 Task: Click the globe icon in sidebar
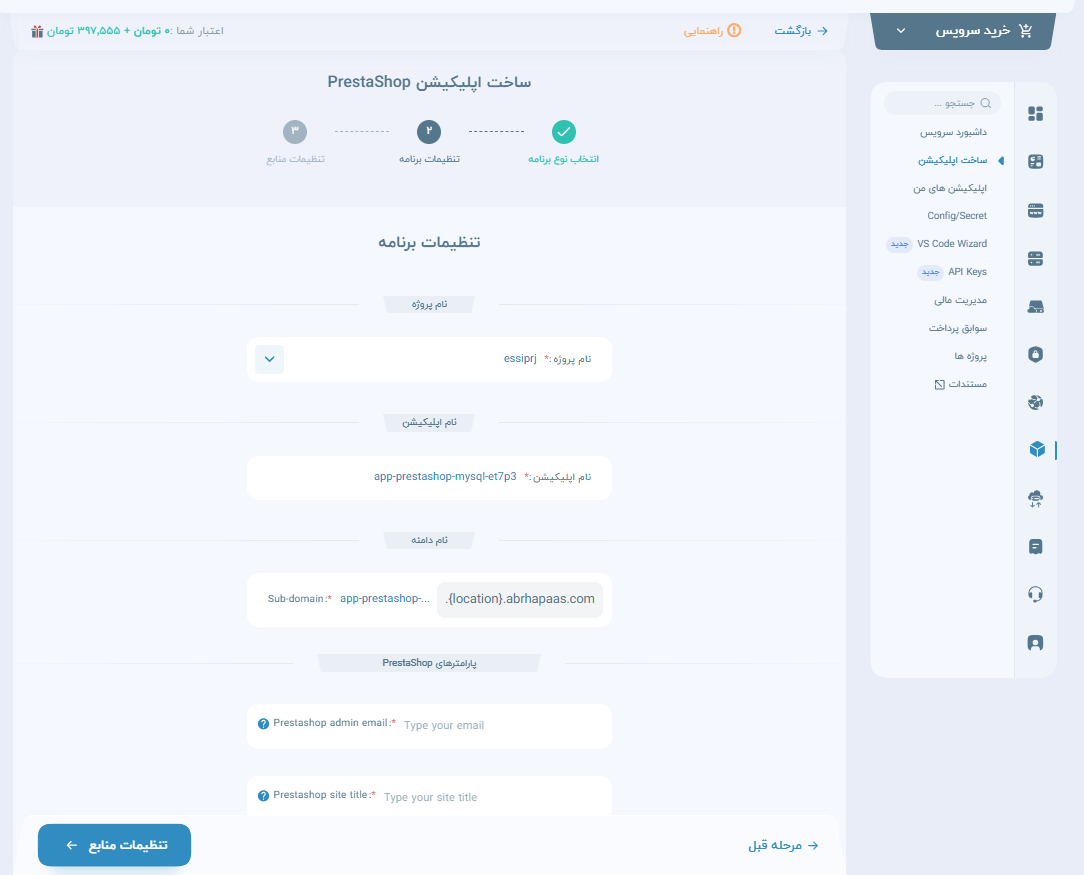pos(1035,402)
